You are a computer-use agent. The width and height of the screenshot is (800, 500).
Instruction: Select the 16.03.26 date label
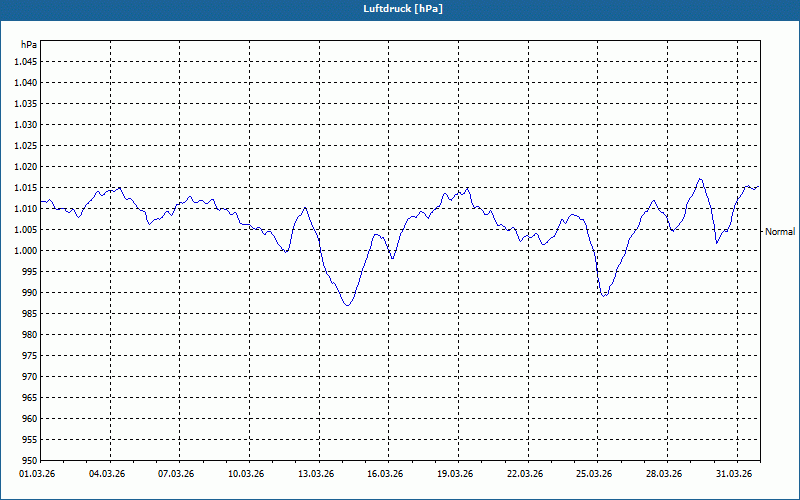pyautogui.click(x=385, y=474)
